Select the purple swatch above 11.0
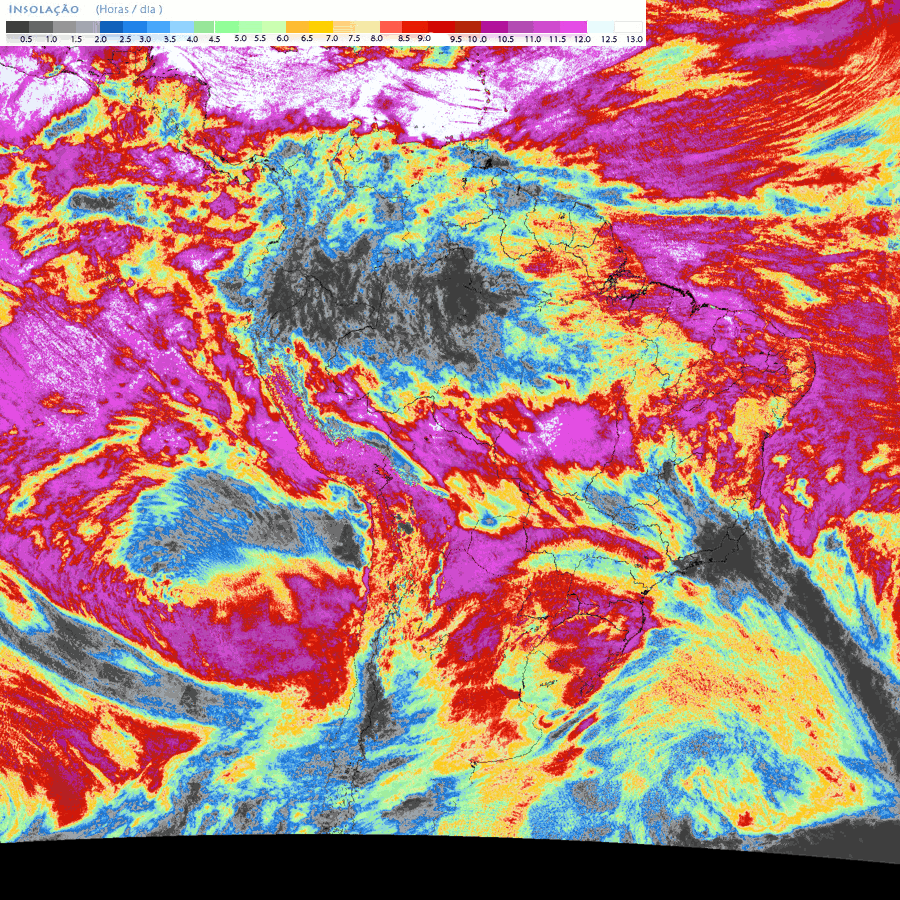 [521, 27]
